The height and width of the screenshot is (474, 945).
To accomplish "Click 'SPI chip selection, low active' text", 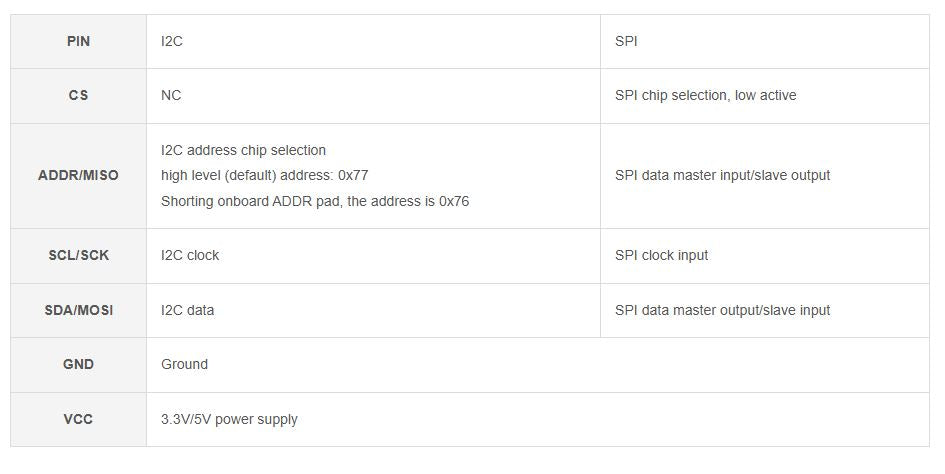I will (x=705, y=96).
